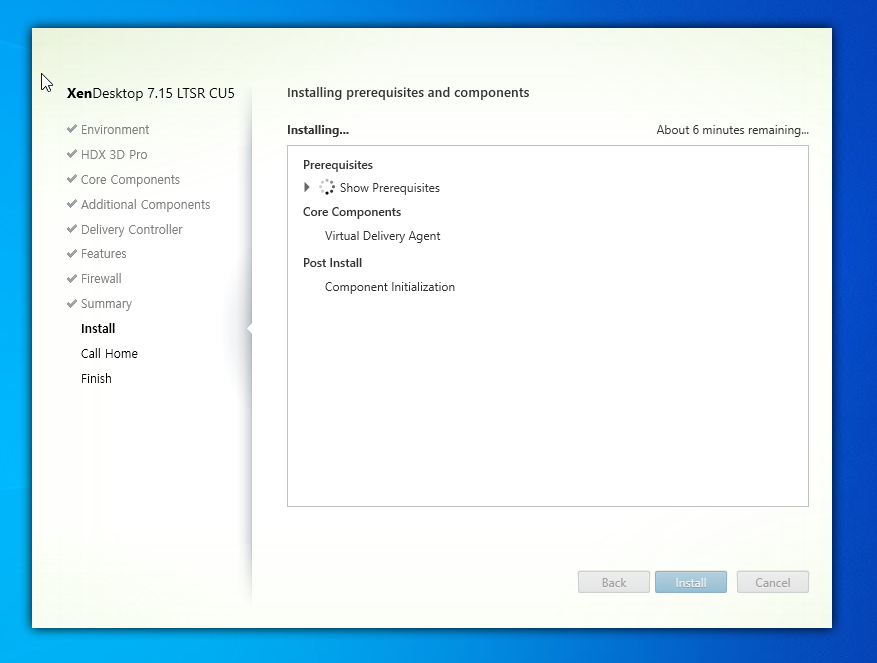The height and width of the screenshot is (663, 877).
Task: Click the Installing prerequisites and components heading
Action: [408, 93]
